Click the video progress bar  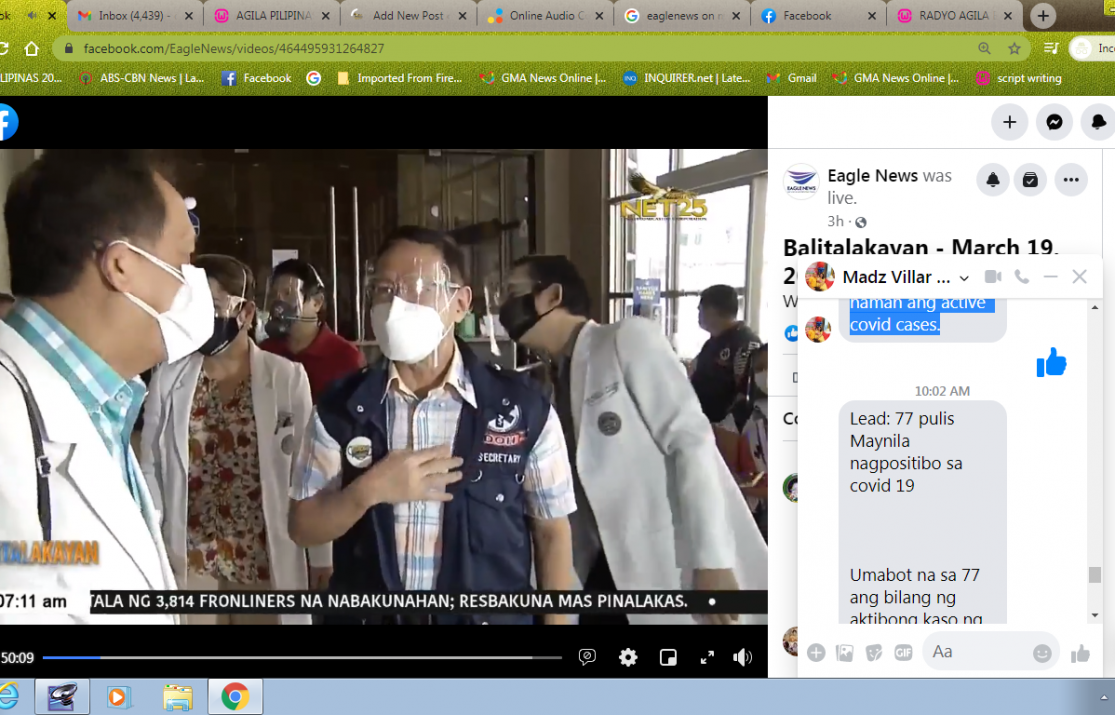[x=300, y=658]
